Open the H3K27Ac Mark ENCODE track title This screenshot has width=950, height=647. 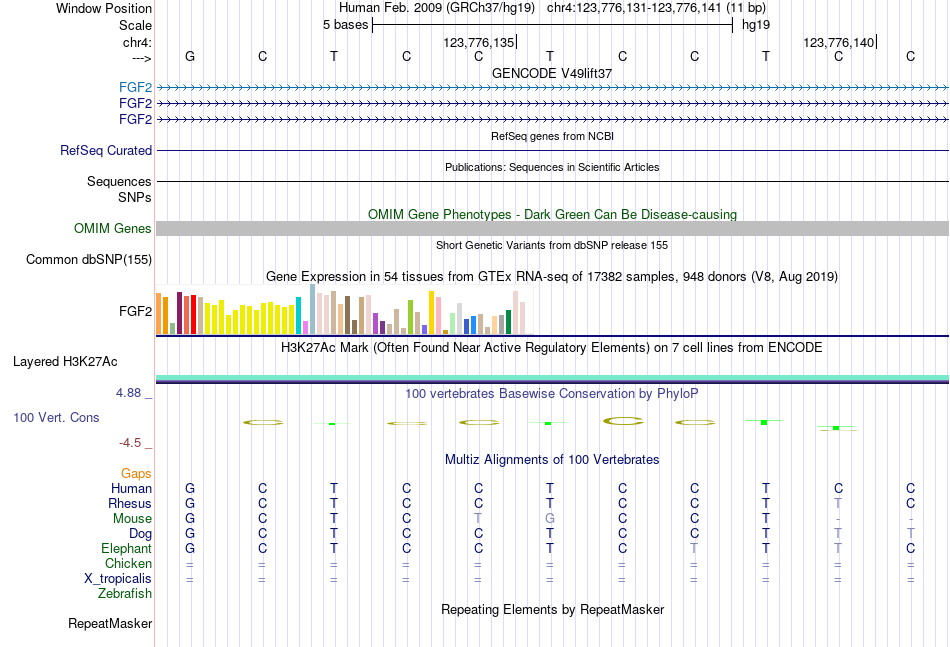pyautogui.click(x=552, y=348)
